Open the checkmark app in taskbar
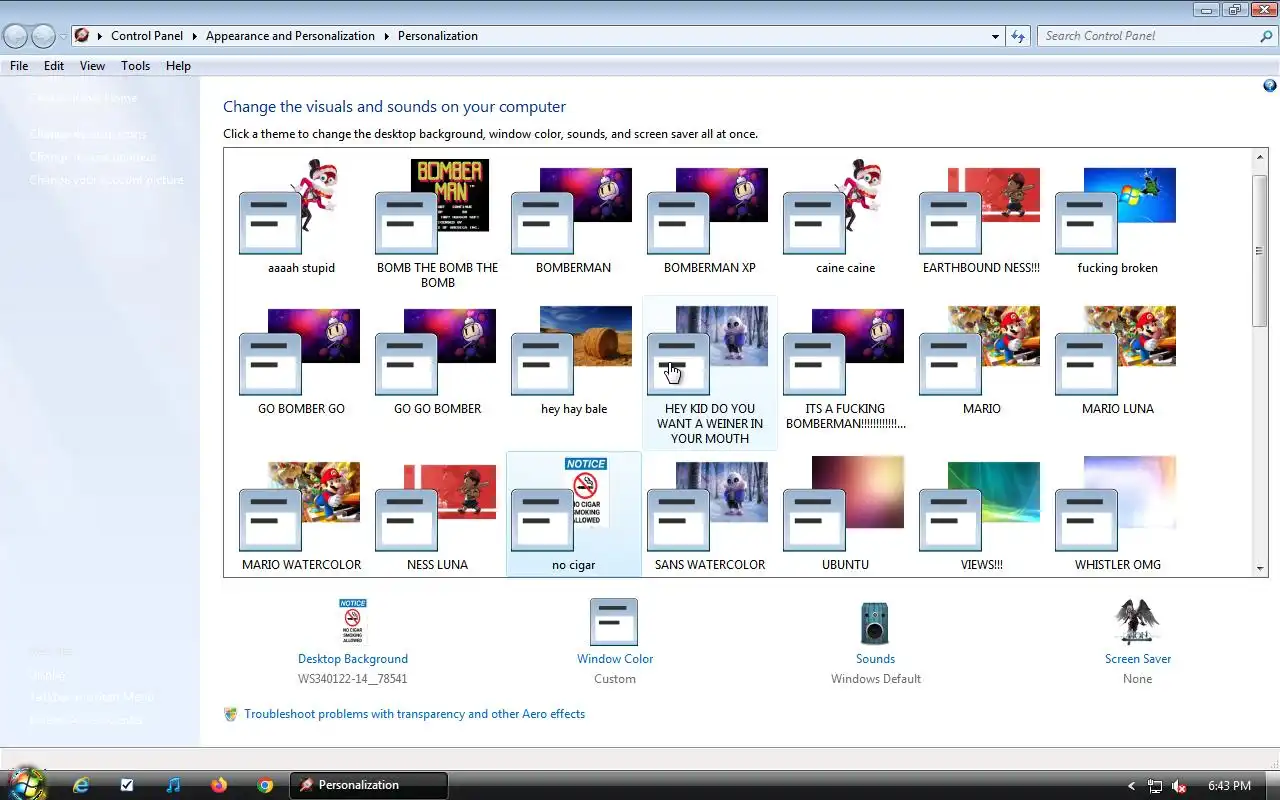 pos(127,785)
